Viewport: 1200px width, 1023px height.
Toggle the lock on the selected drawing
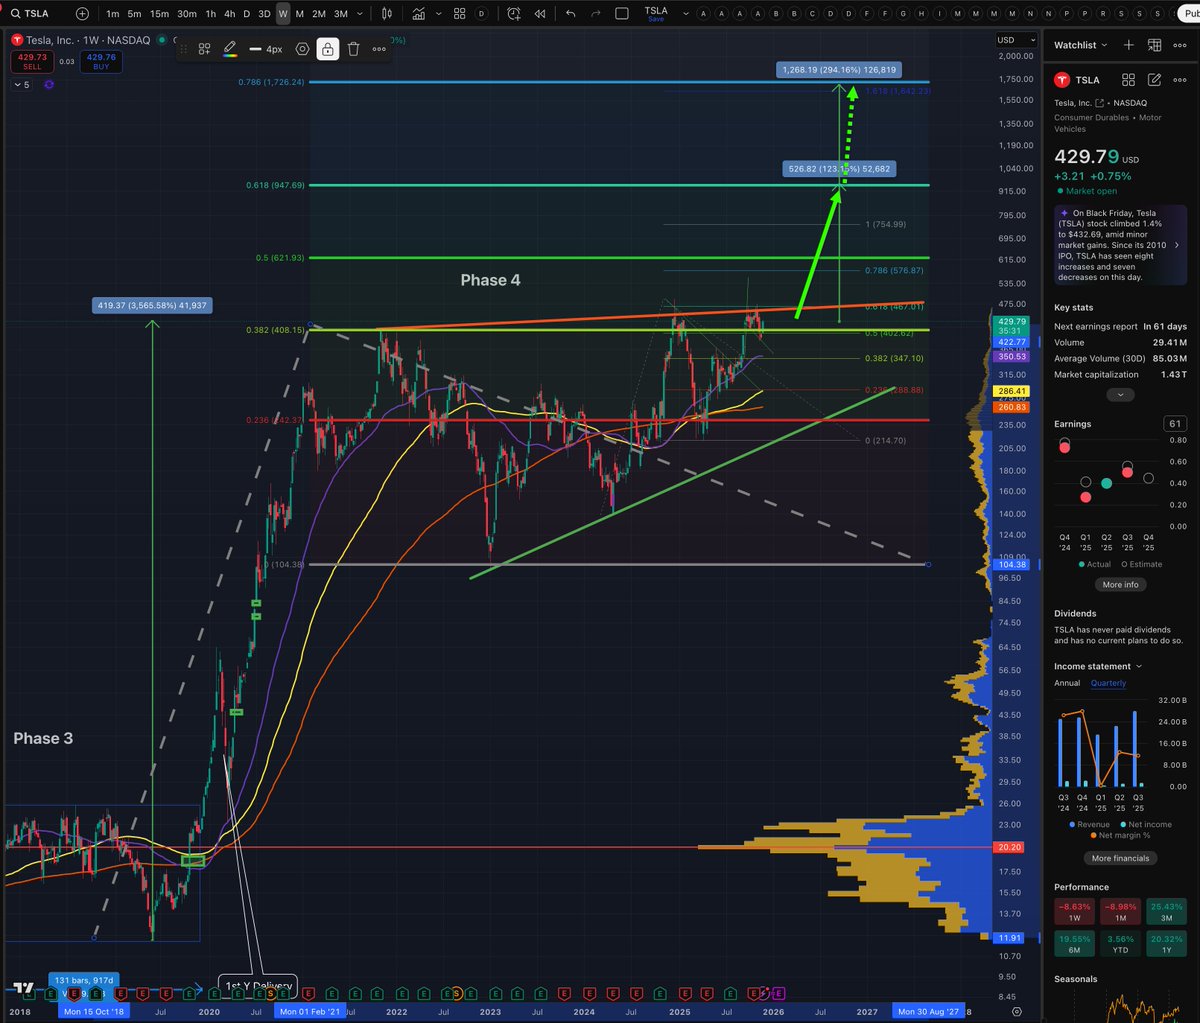click(x=327, y=48)
